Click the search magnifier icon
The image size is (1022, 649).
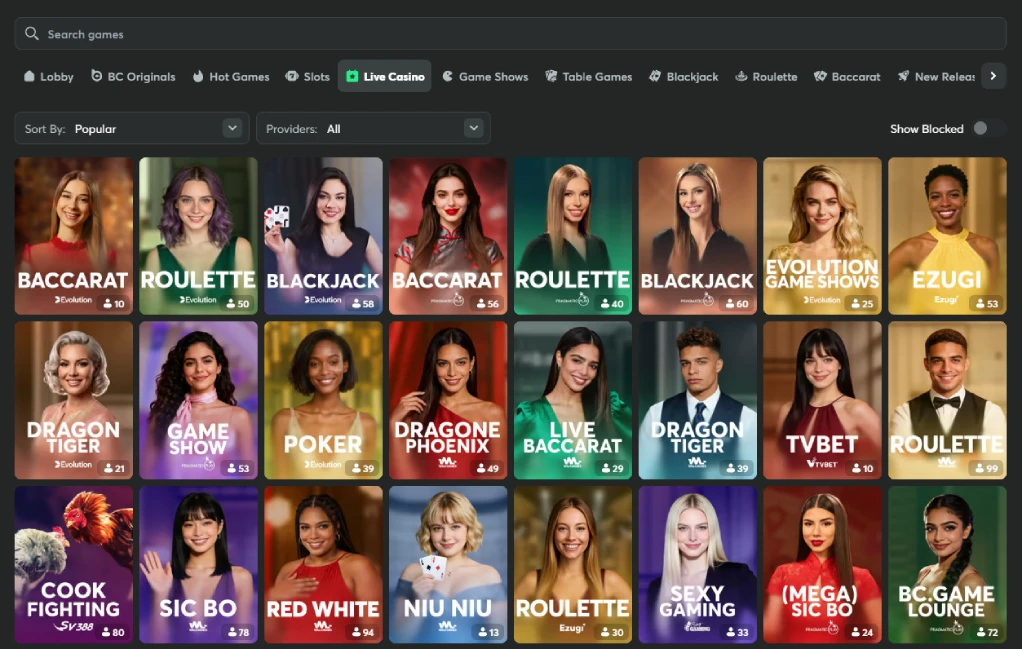coord(31,33)
